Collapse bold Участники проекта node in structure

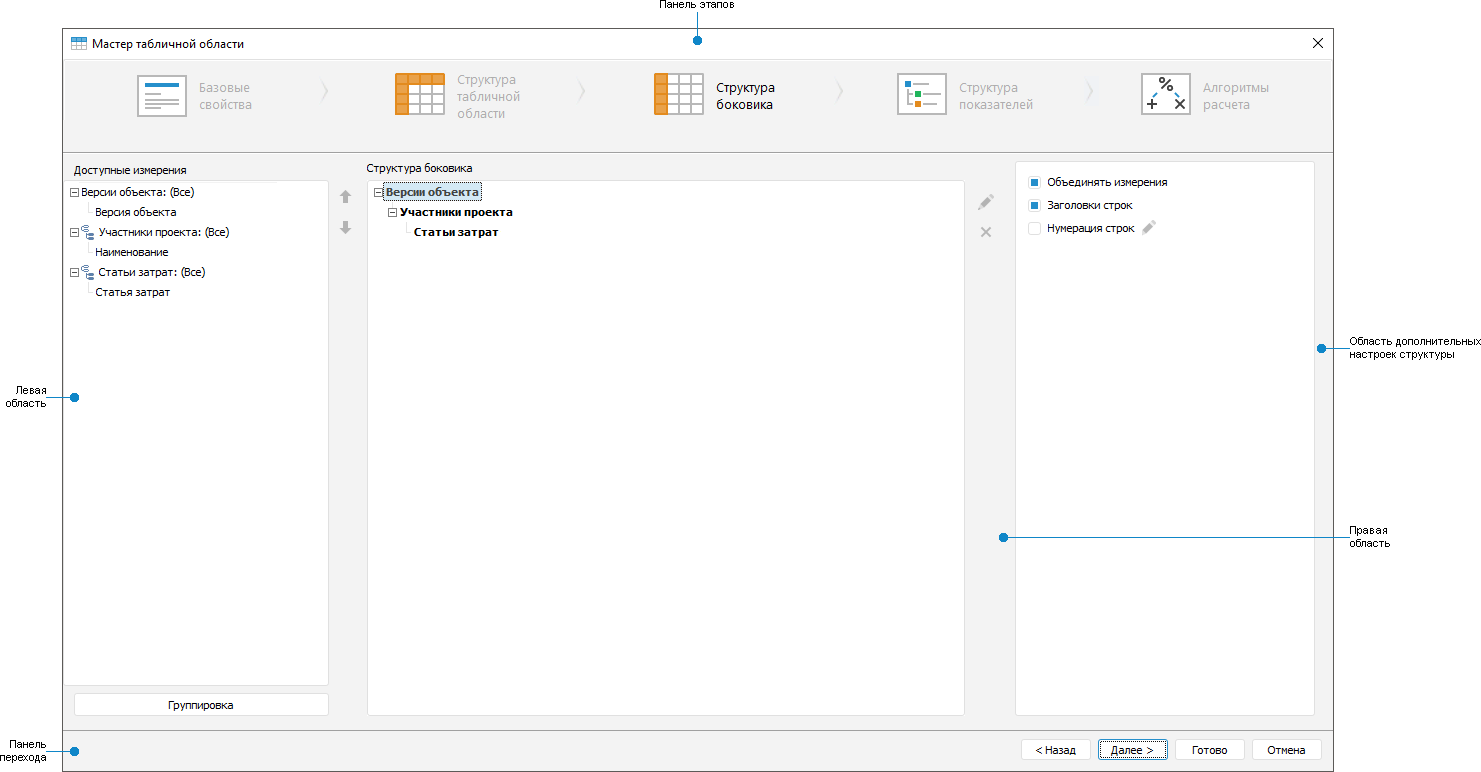click(392, 212)
